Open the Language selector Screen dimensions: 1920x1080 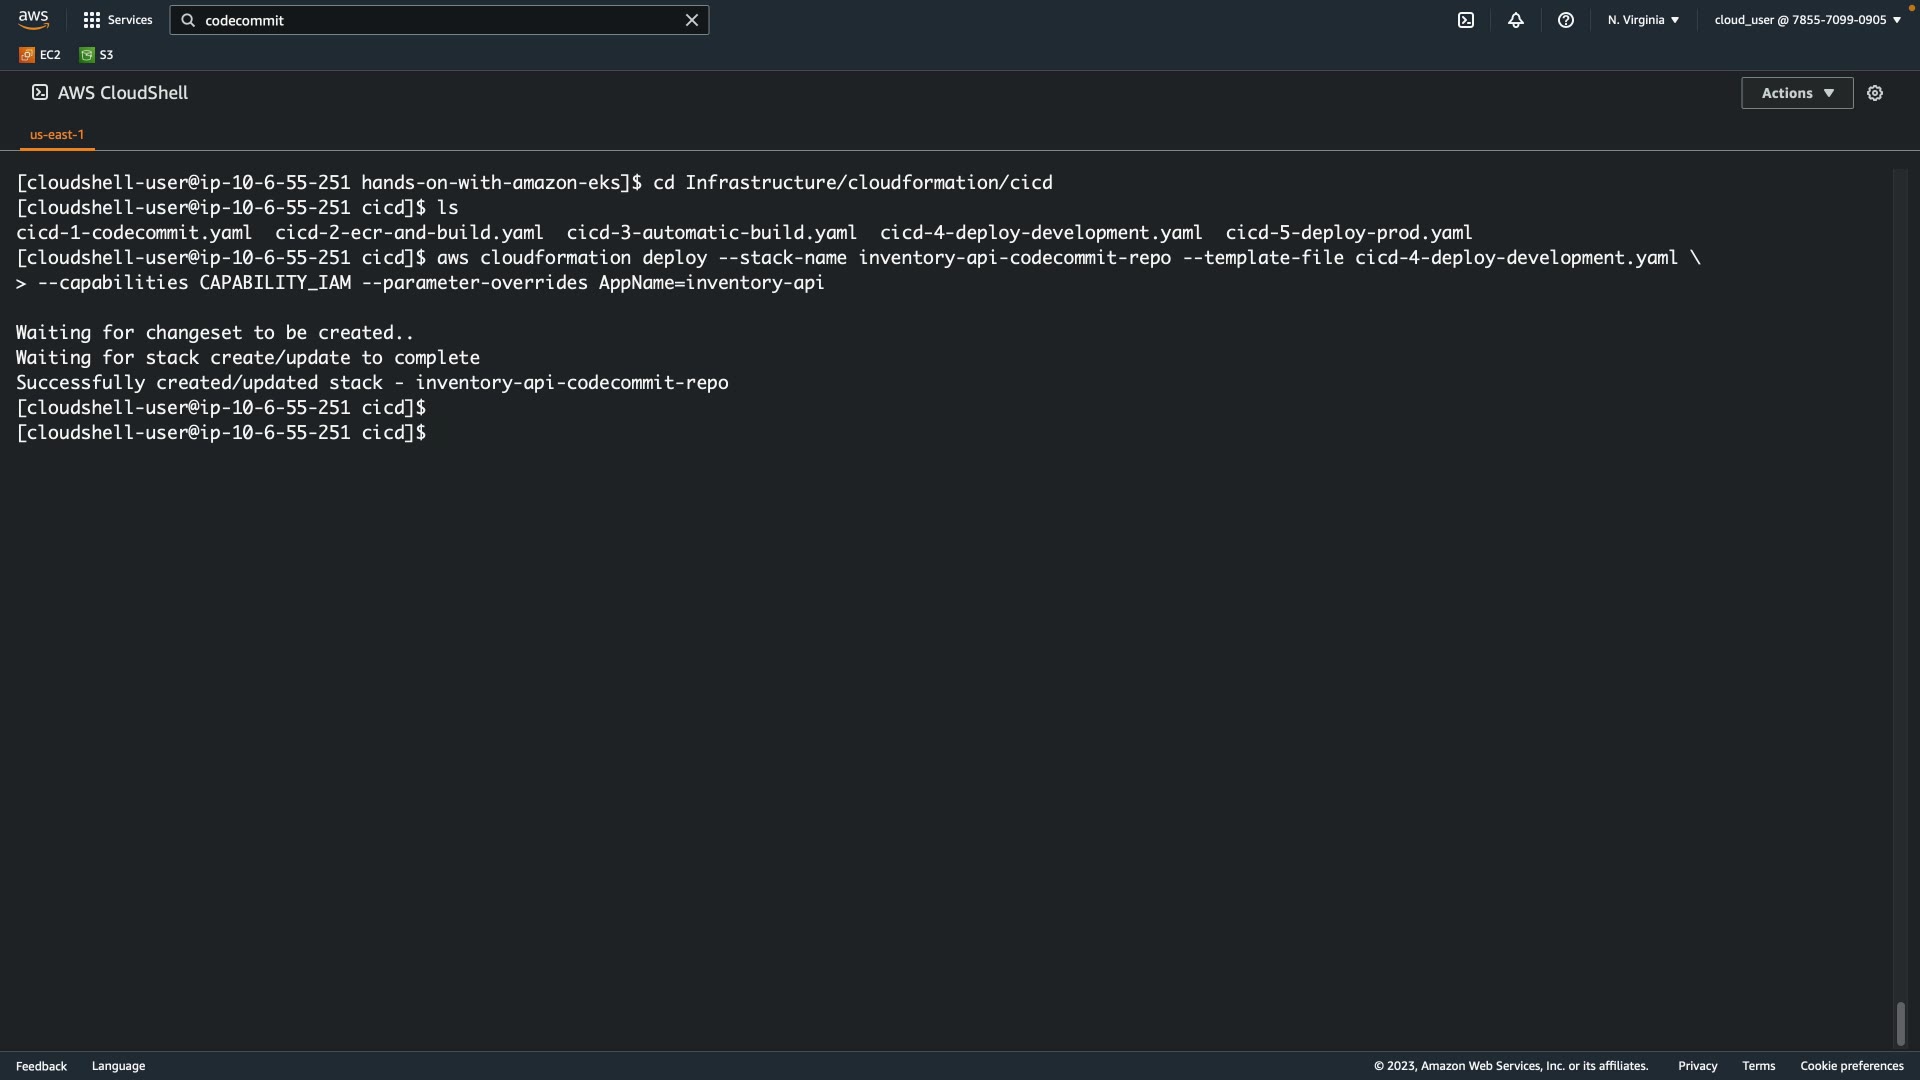pos(118,1066)
